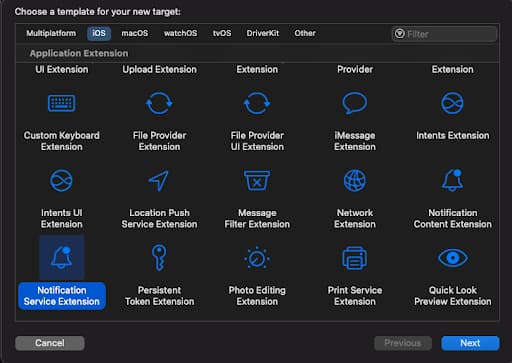Choose the File Provider Extension template icon
Image resolution: width=512 pixels, height=363 pixels.
(159, 103)
